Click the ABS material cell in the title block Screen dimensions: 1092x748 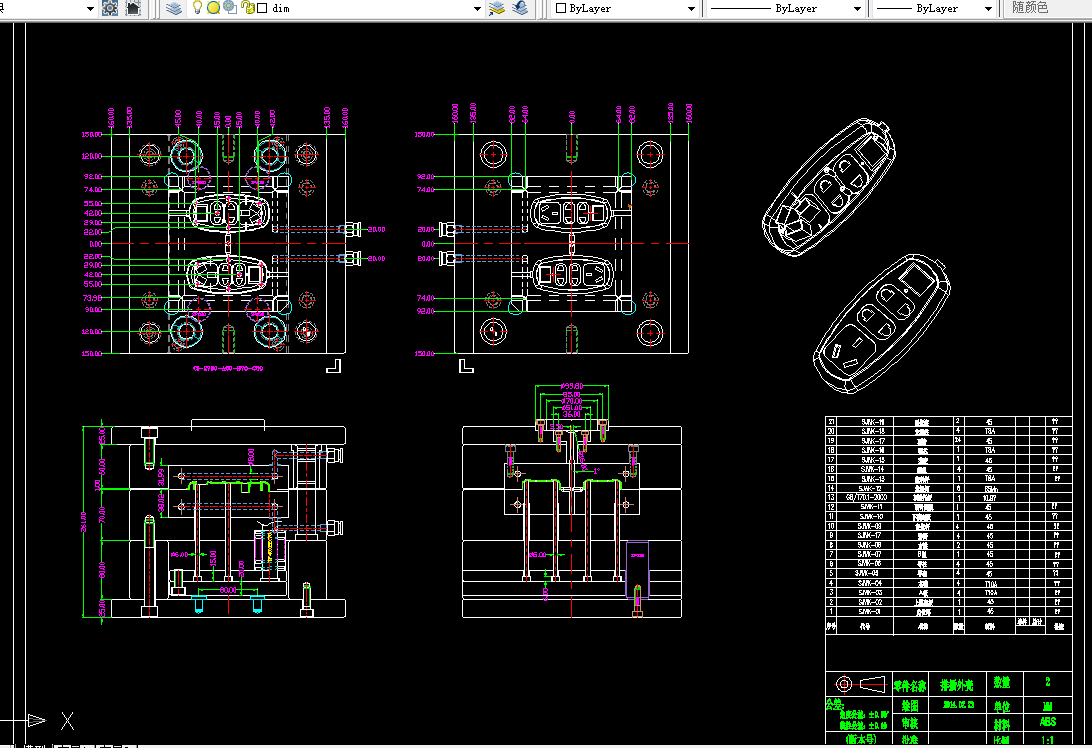[1047, 722]
